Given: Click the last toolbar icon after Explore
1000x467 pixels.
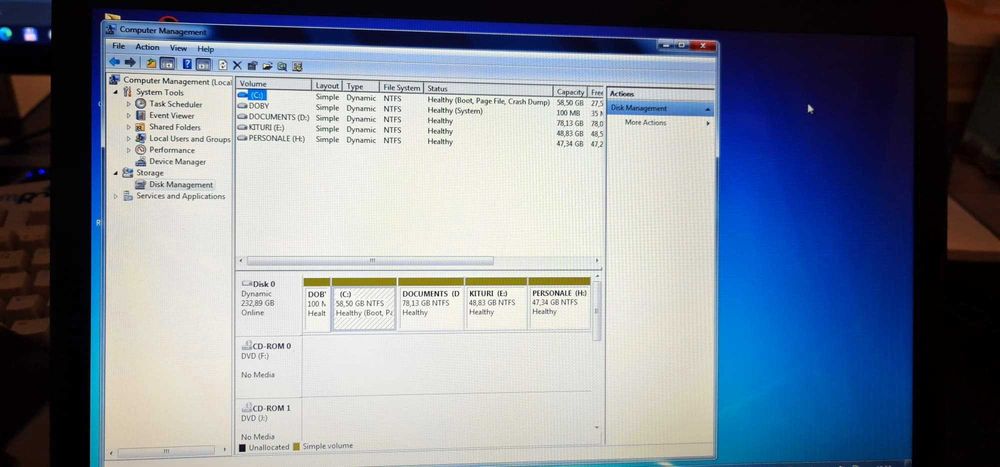Looking at the screenshot, I should 297,66.
